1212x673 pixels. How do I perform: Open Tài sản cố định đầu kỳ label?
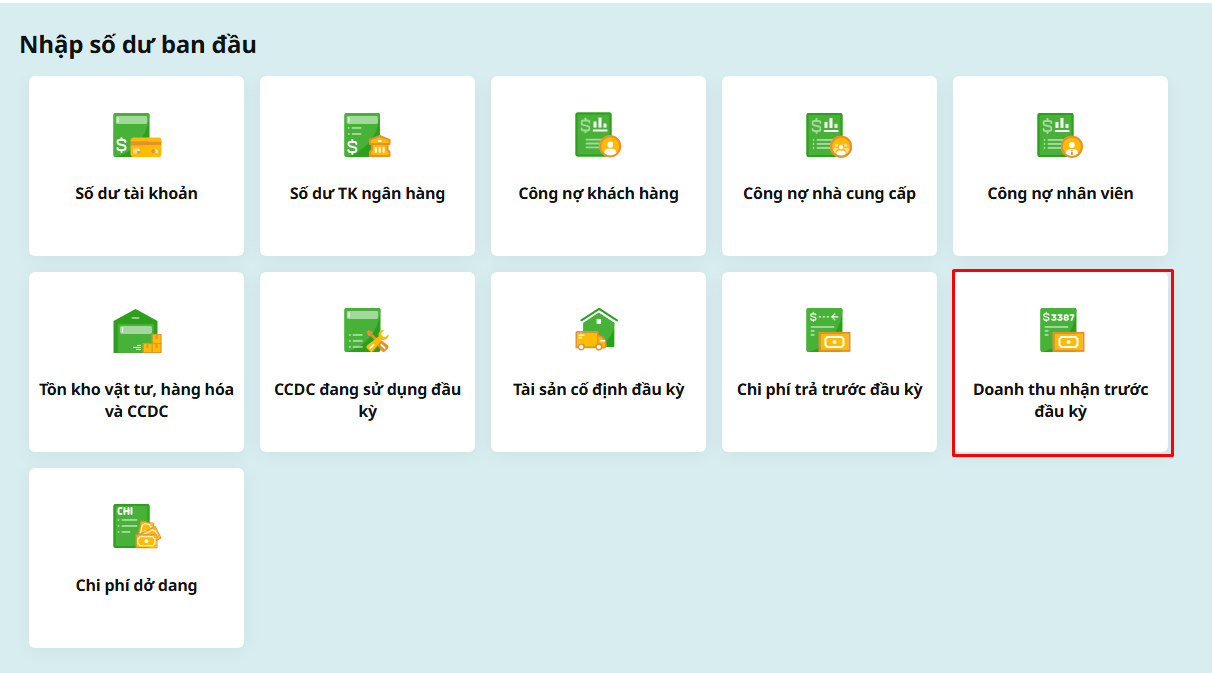click(x=598, y=390)
